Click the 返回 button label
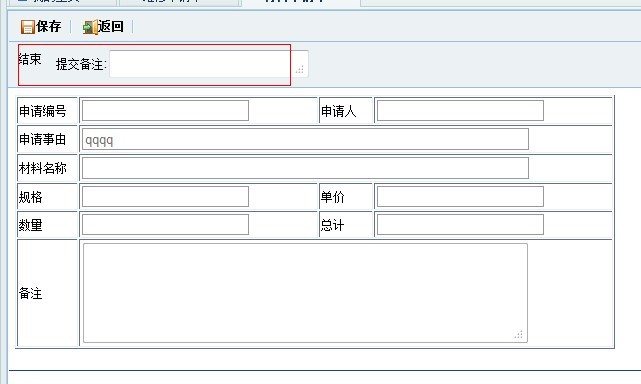 point(110,27)
